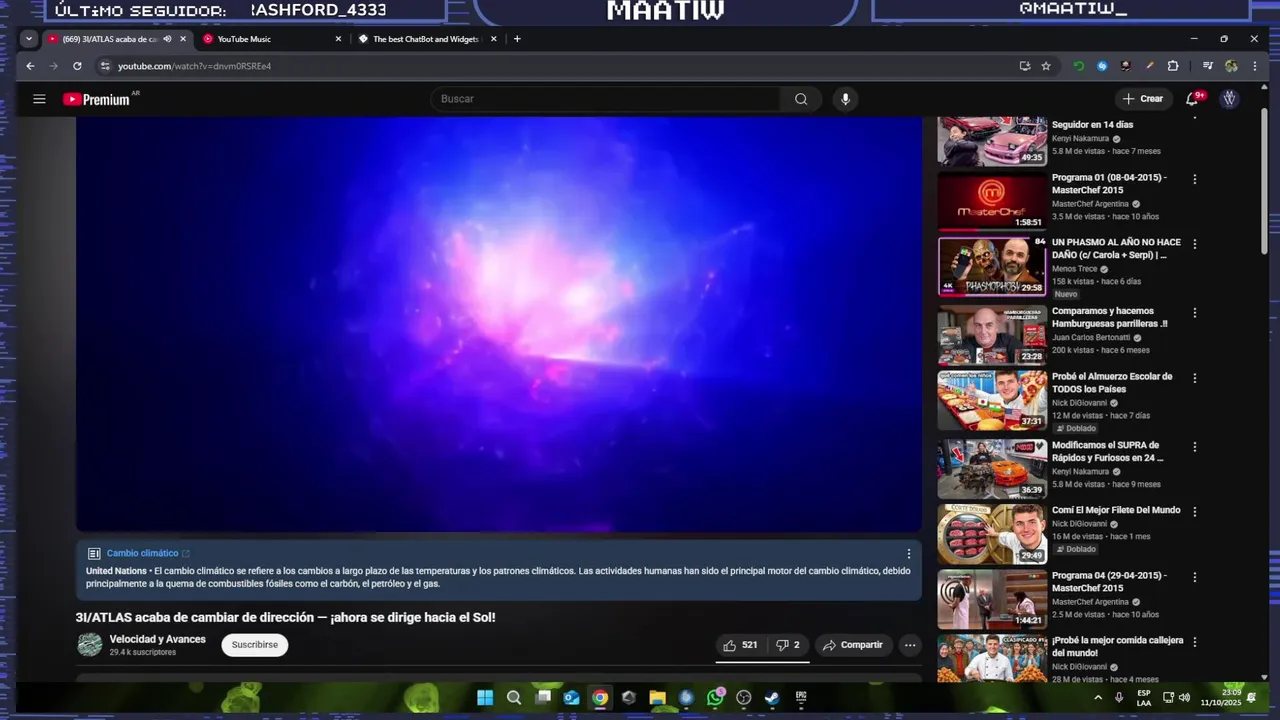The image size is (1280, 720).
Task: Open Programa 04 MasterChef thumbnail
Action: [x=992, y=599]
